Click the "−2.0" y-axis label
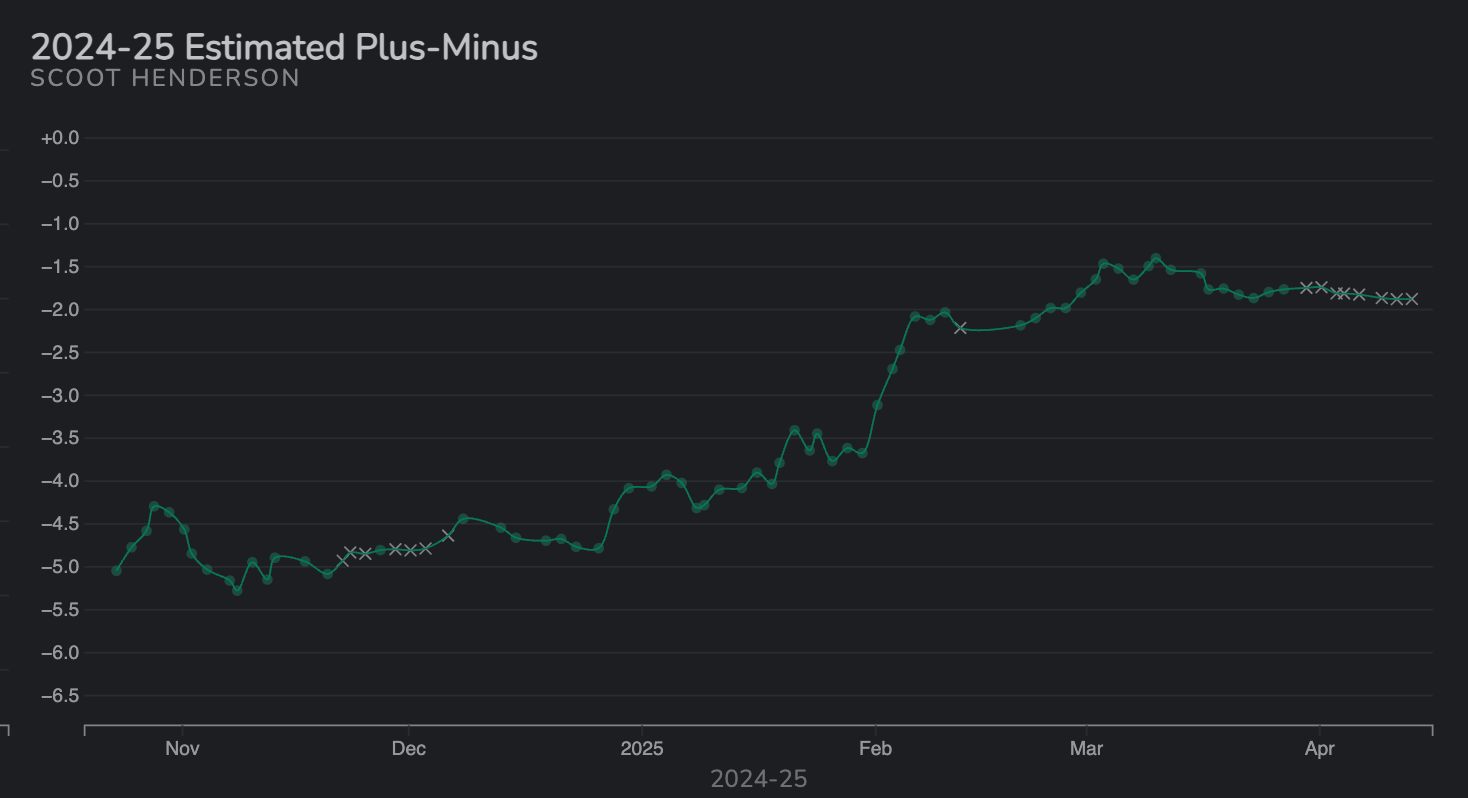This screenshot has width=1468, height=798. click(x=59, y=310)
